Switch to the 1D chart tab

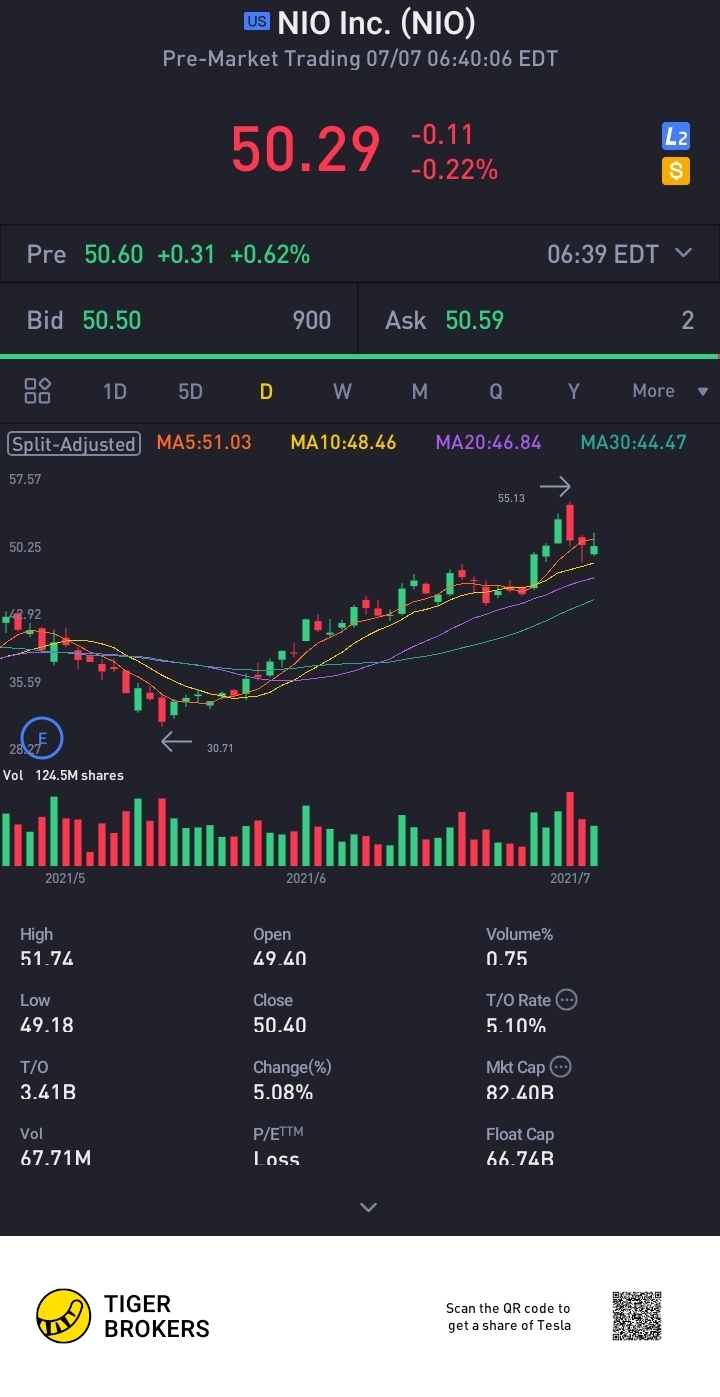(115, 391)
